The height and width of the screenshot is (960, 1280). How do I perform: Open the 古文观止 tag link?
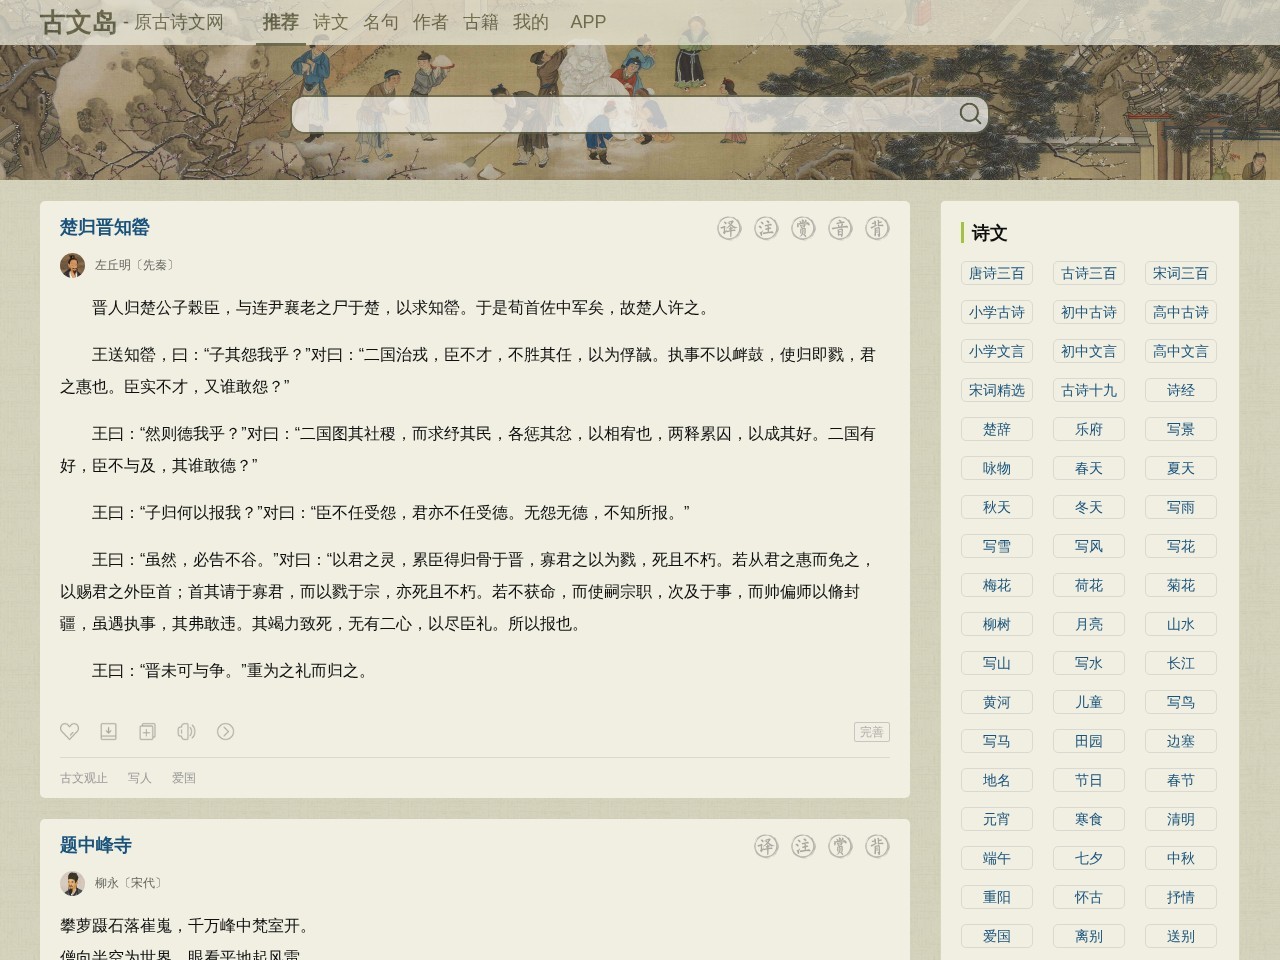[x=83, y=778]
